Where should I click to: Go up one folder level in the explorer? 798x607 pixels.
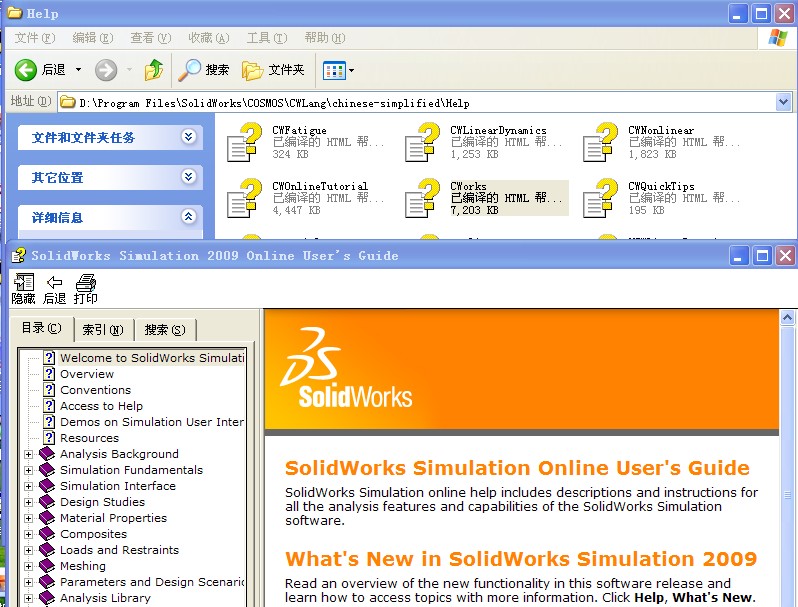tap(154, 70)
